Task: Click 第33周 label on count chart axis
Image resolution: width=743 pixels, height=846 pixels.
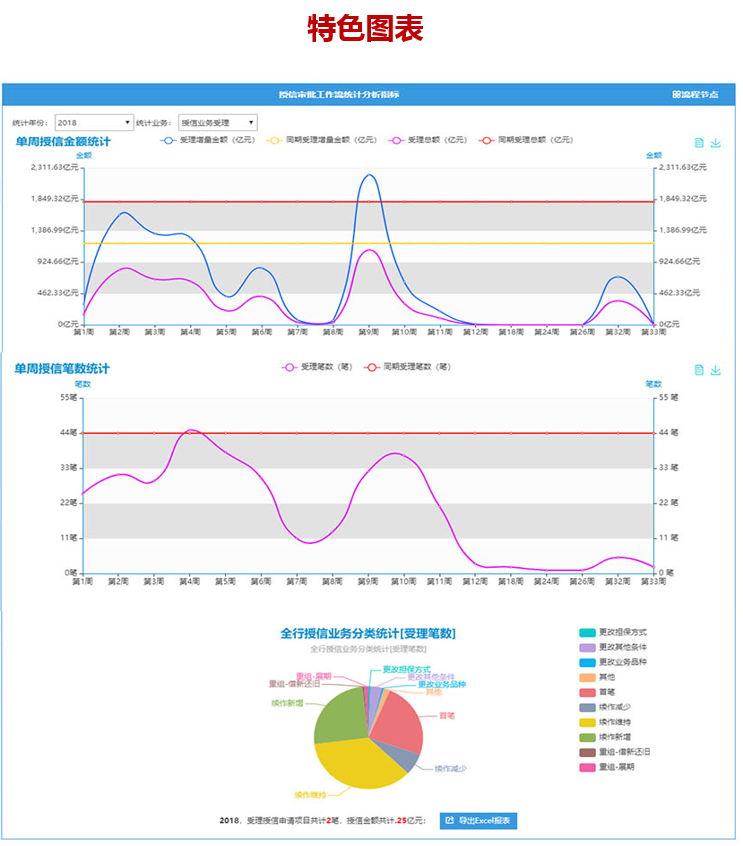Action: pyautogui.click(x=653, y=582)
